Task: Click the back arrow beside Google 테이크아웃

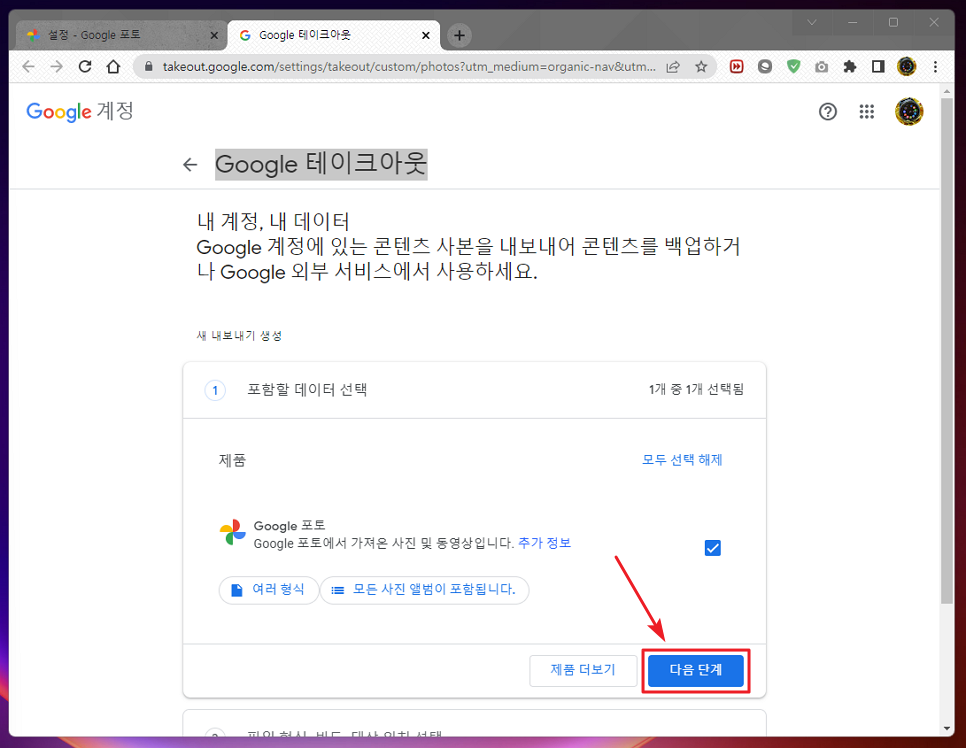Action: pos(190,165)
